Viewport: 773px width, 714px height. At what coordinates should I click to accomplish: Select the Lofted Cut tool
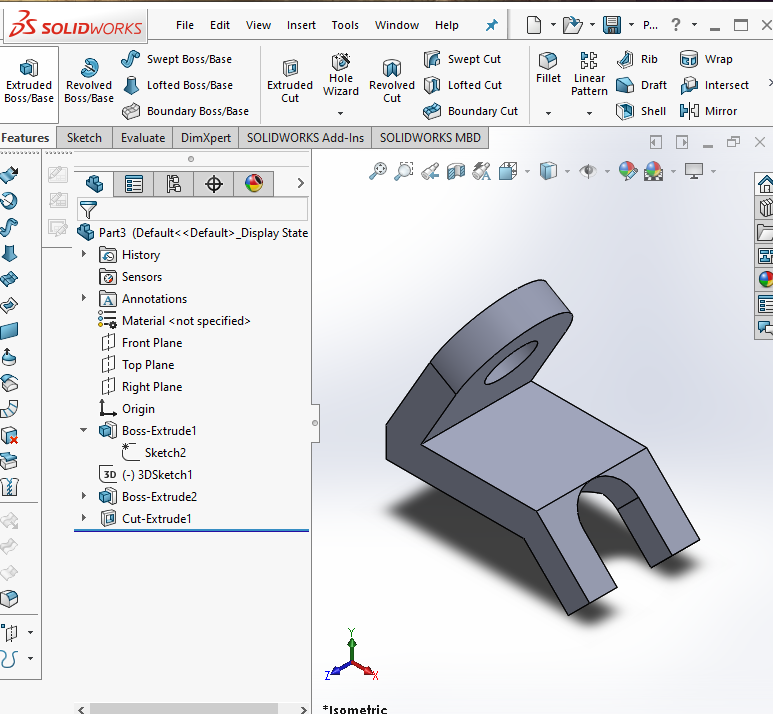click(x=462, y=85)
